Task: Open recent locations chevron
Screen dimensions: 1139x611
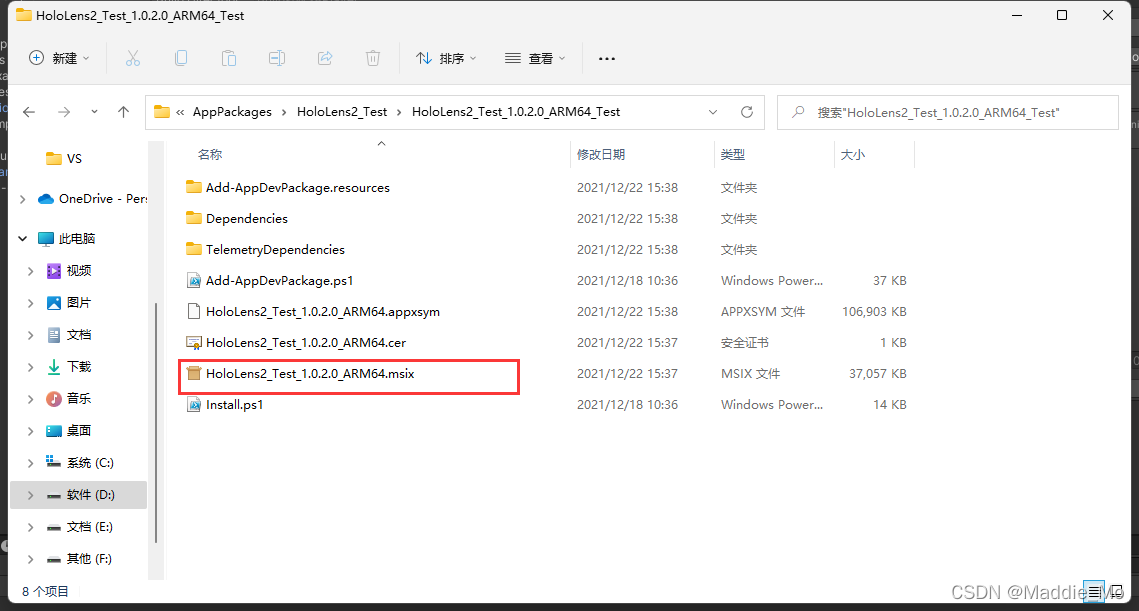Action: pos(94,112)
